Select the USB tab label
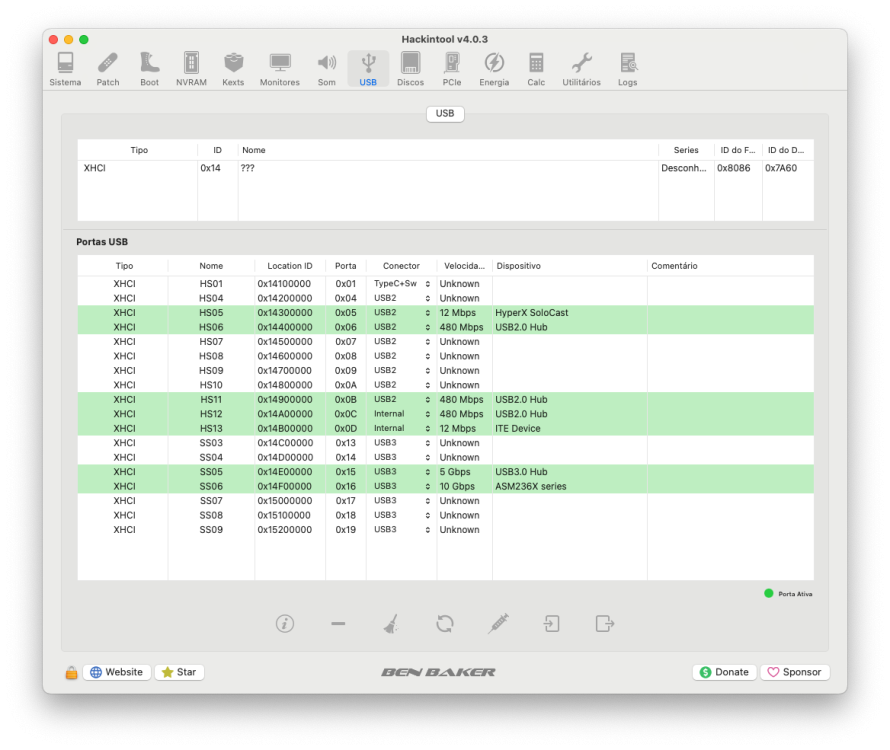The width and height of the screenshot is (890, 750). tap(445, 114)
